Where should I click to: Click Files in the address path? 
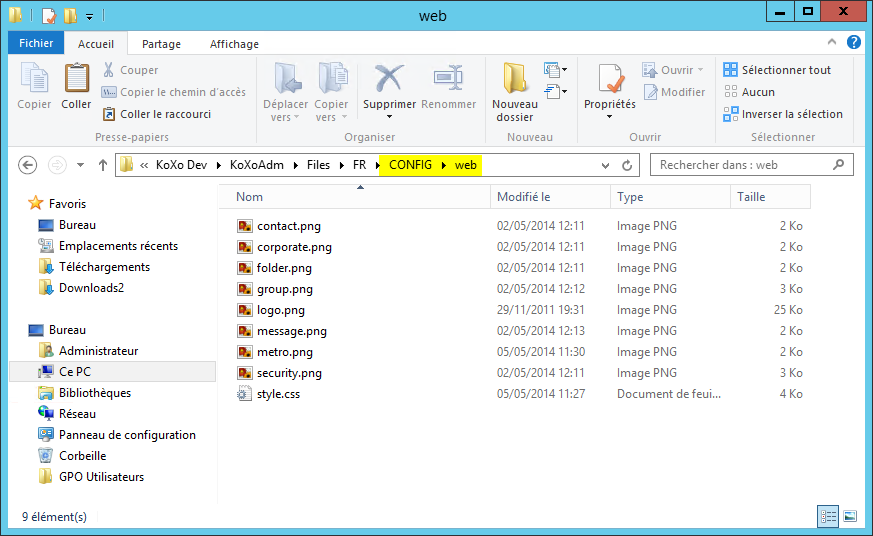pyautogui.click(x=318, y=165)
